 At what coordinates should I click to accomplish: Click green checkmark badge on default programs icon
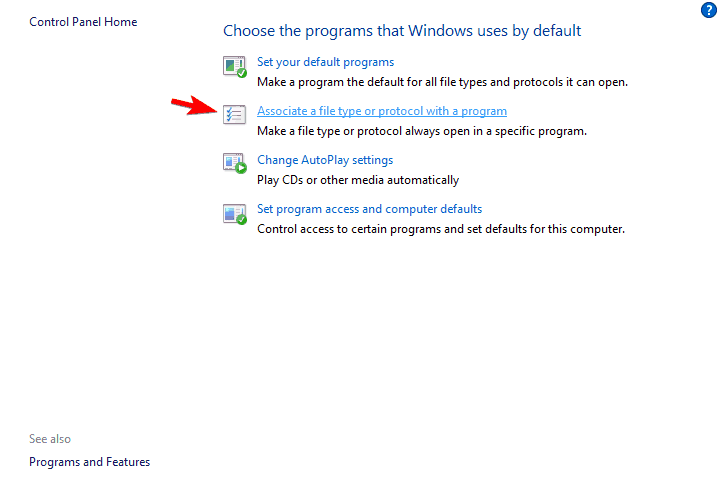tap(242, 72)
